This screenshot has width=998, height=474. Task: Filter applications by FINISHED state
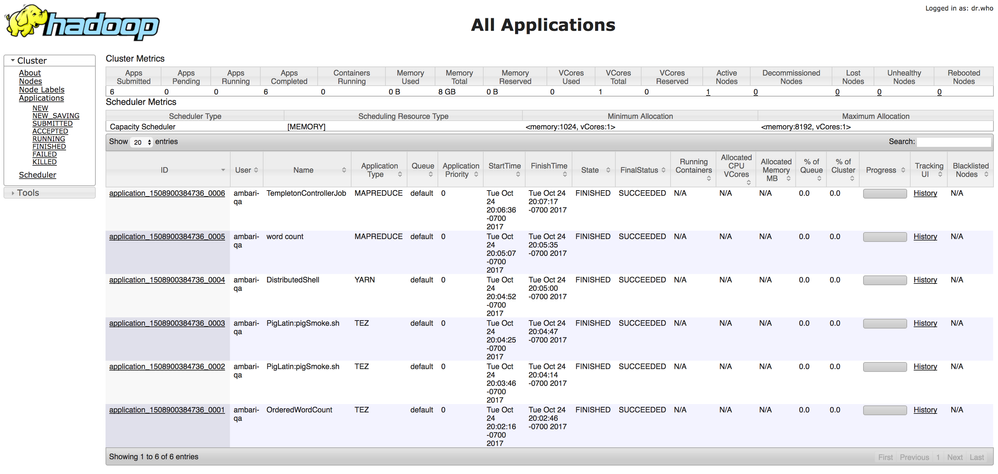pos(50,147)
